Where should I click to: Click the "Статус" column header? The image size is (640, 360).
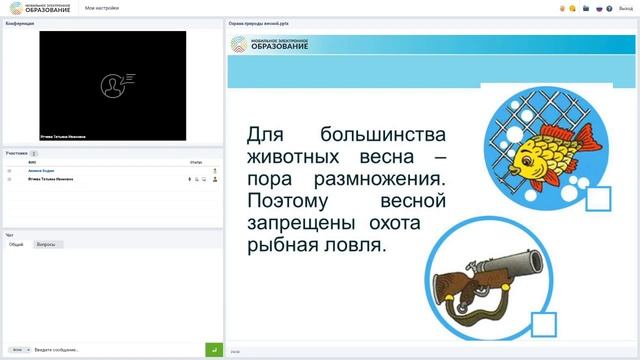click(196, 162)
